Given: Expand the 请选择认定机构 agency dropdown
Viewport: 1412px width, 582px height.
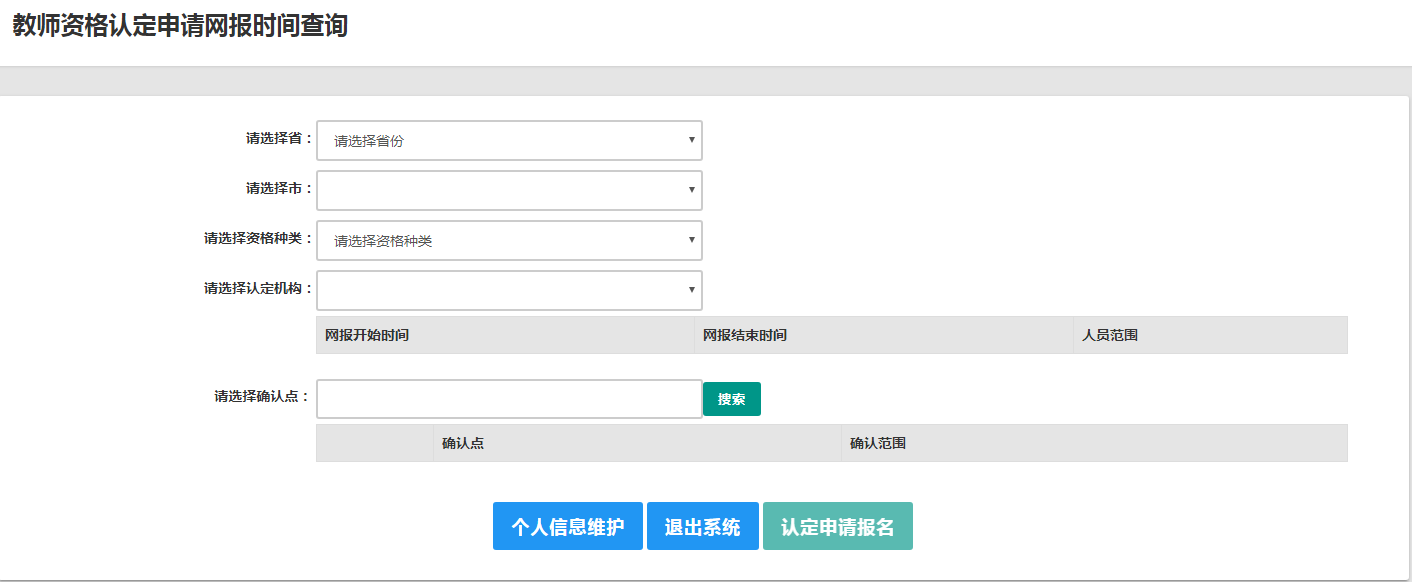Looking at the screenshot, I should click(509, 290).
